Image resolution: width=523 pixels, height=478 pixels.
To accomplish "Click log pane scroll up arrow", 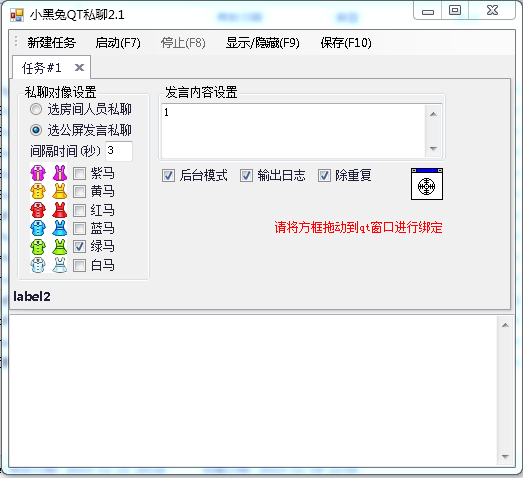I will click(505, 325).
